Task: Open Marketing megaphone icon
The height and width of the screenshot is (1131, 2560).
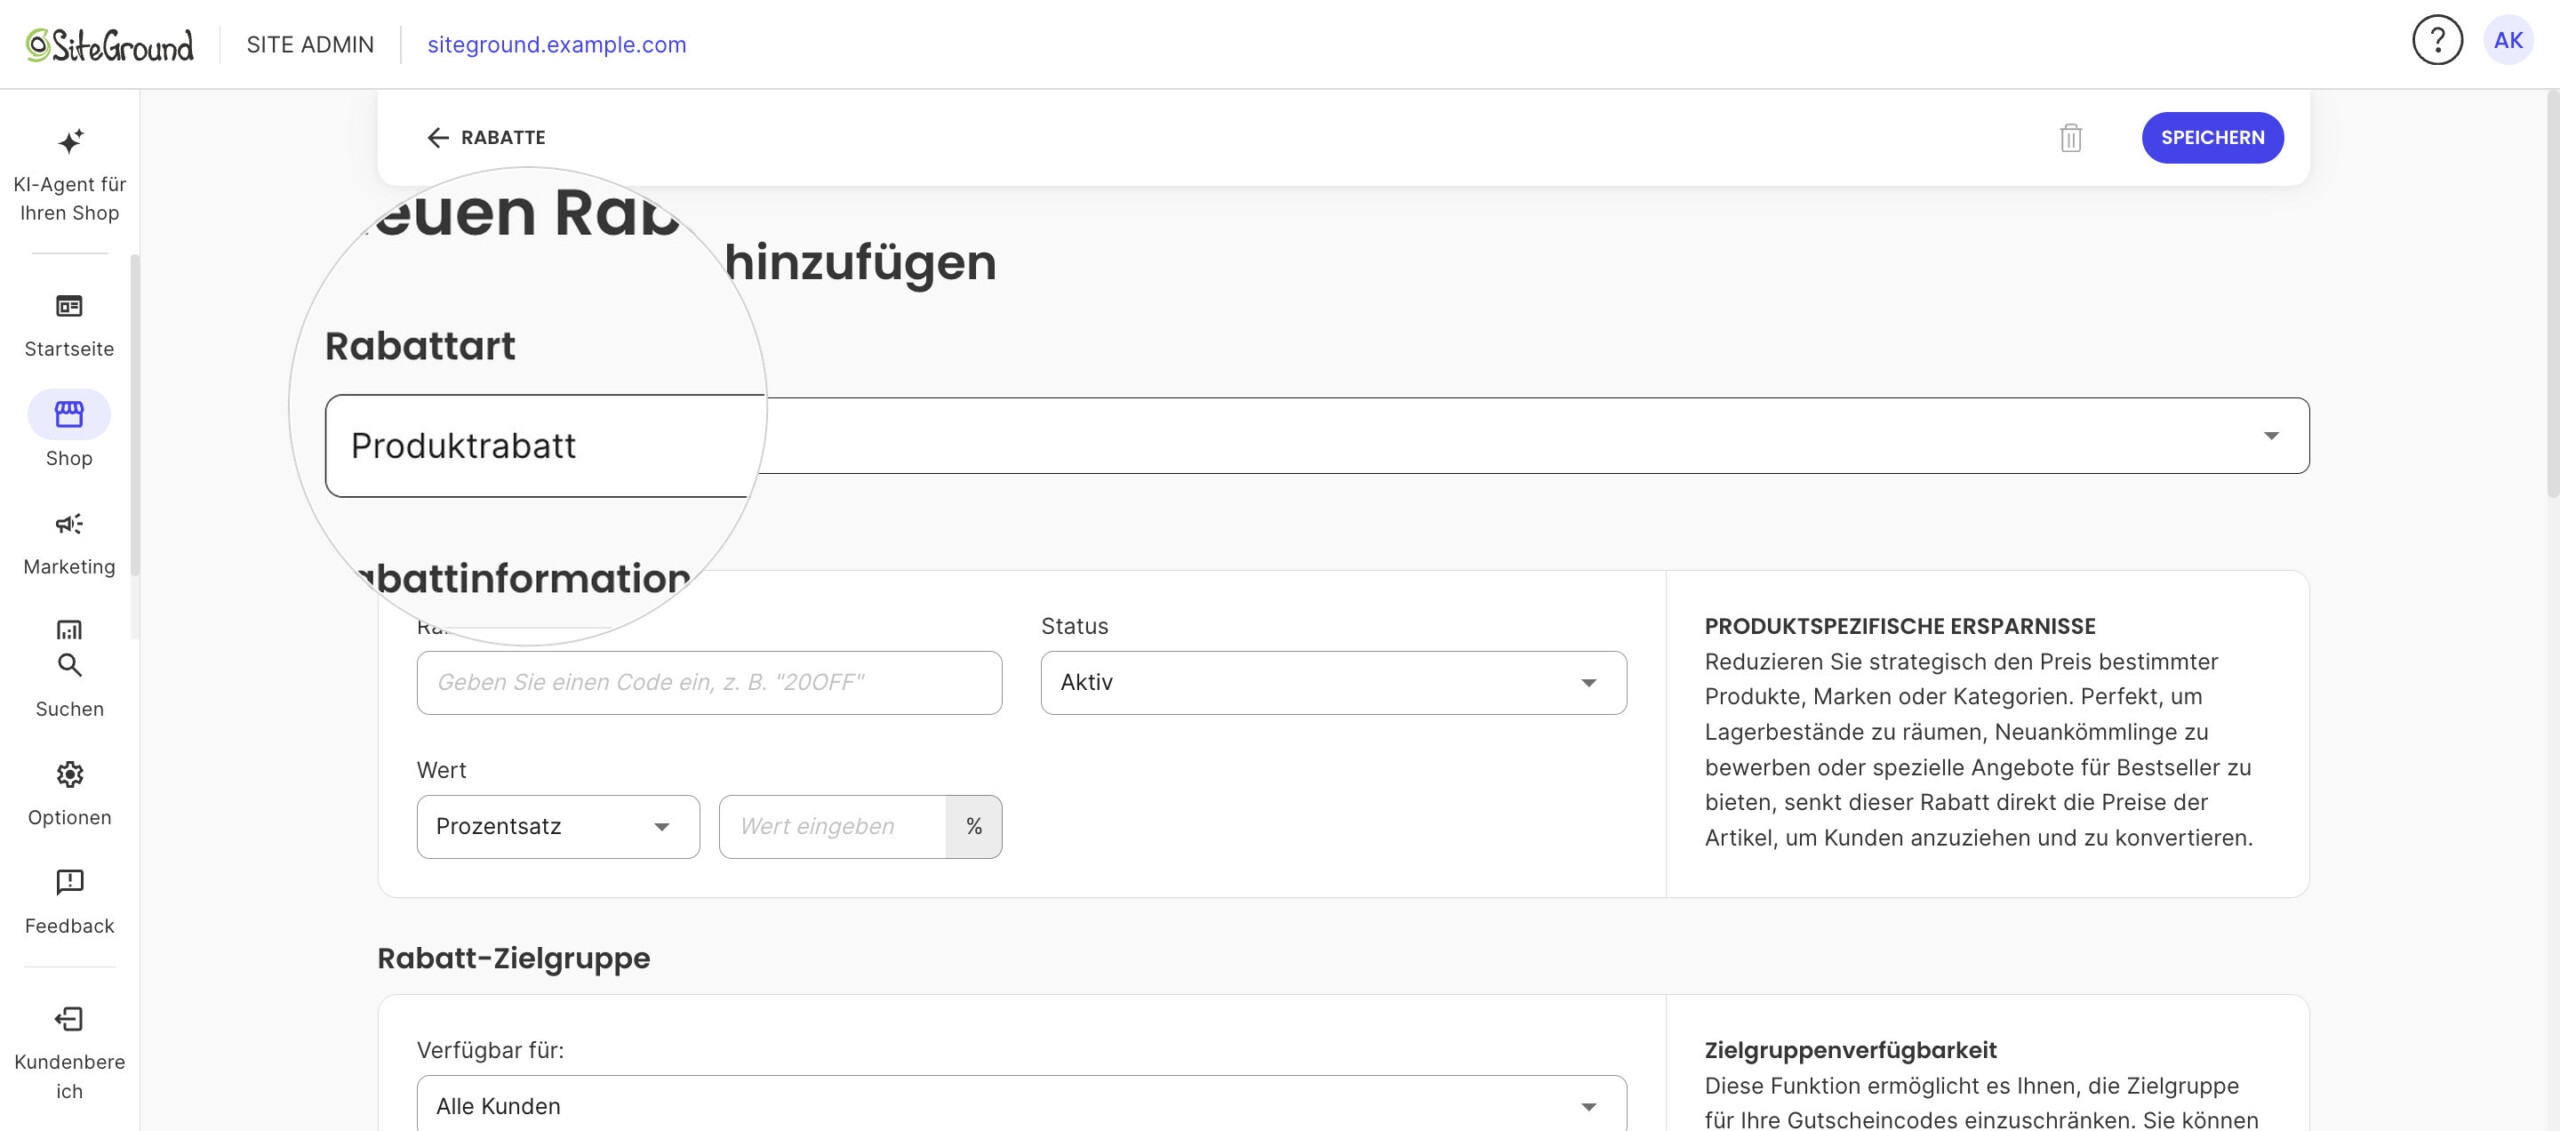Action: pyautogui.click(x=69, y=524)
